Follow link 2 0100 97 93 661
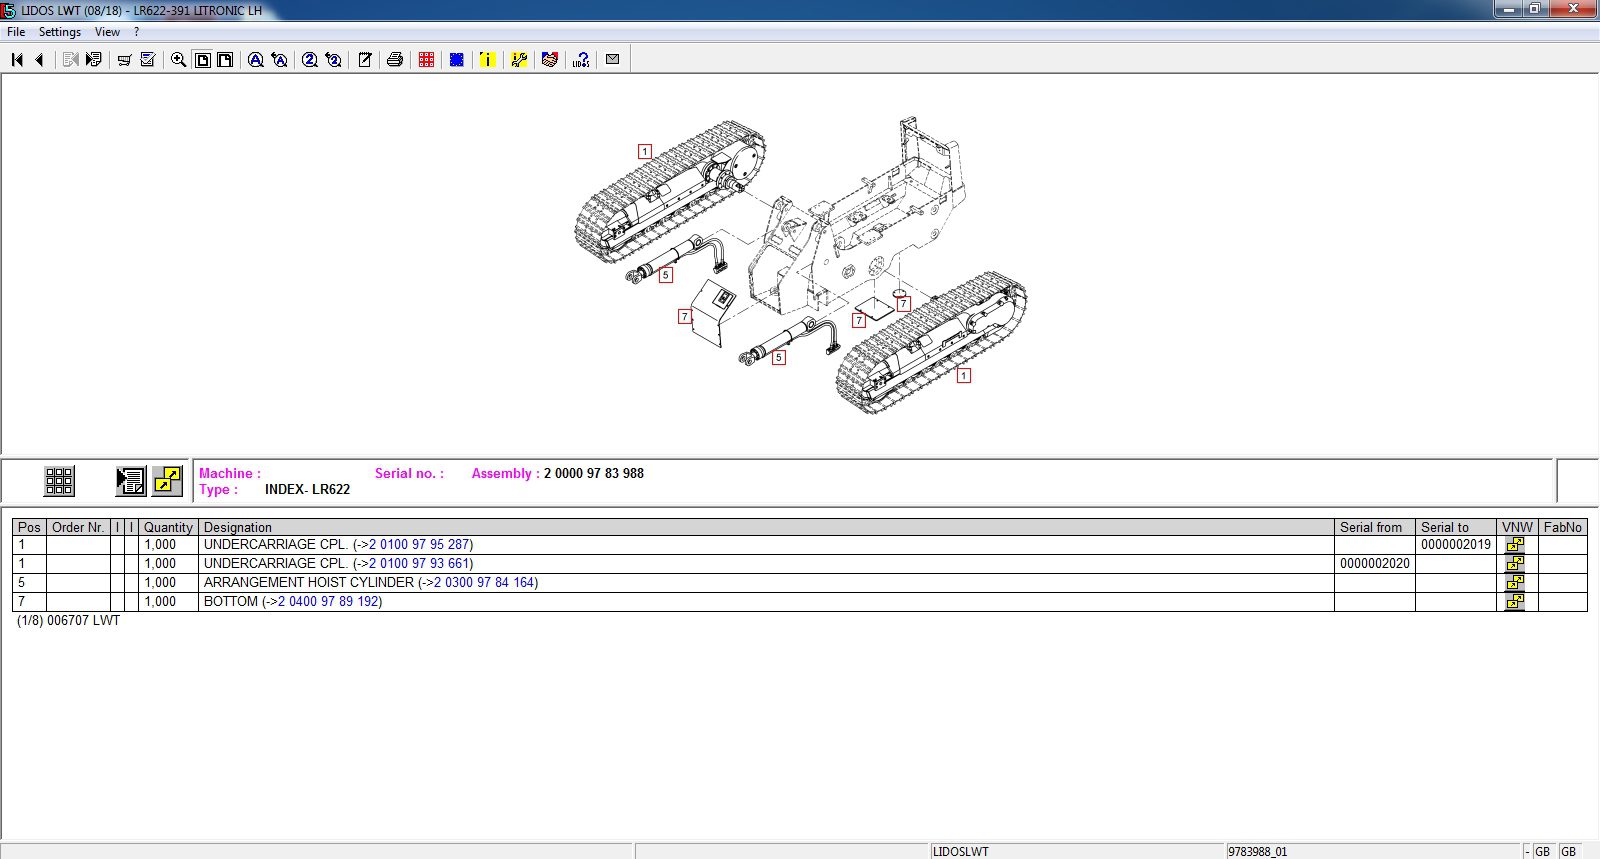This screenshot has width=1600, height=859. [x=419, y=564]
